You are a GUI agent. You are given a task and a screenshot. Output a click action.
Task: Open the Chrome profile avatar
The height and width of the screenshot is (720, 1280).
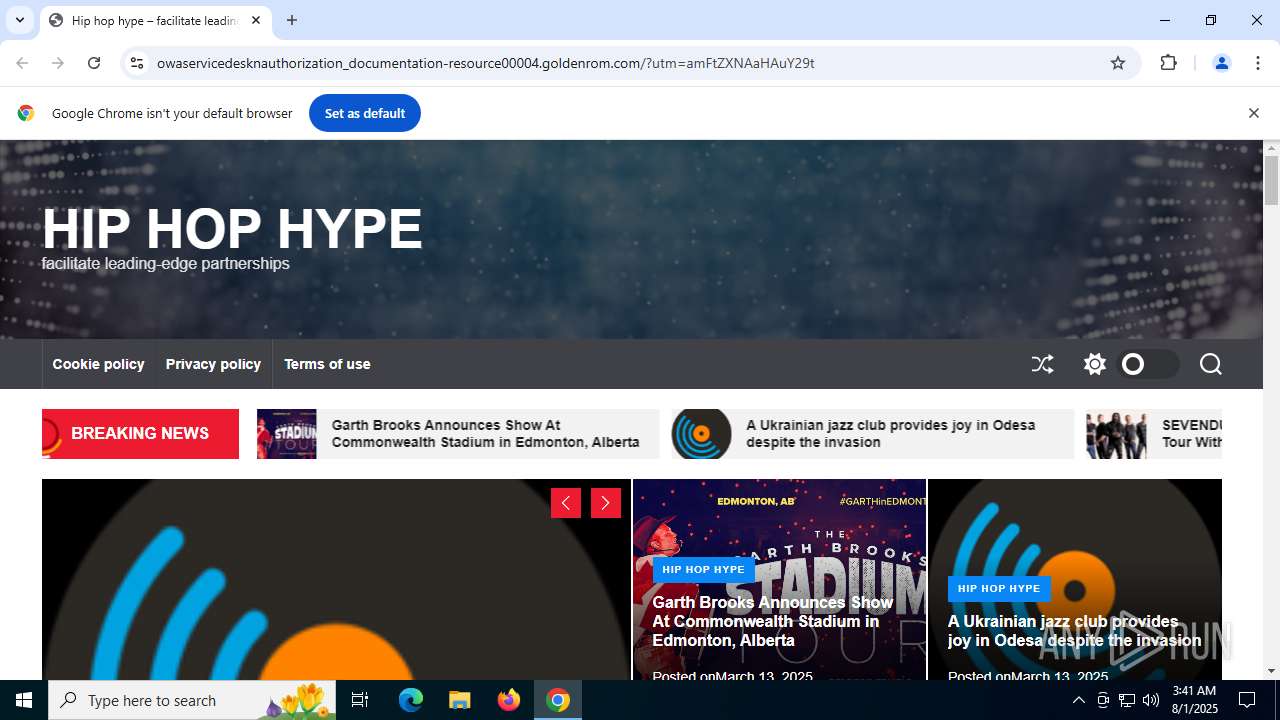pos(1221,63)
